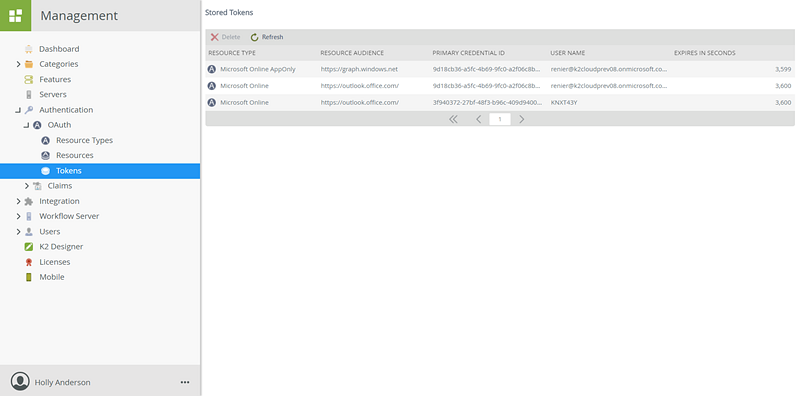Image resolution: width=800 pixels, height=396 pixels.
Task: Click the Features icon
Action: (x=29, y=80)
